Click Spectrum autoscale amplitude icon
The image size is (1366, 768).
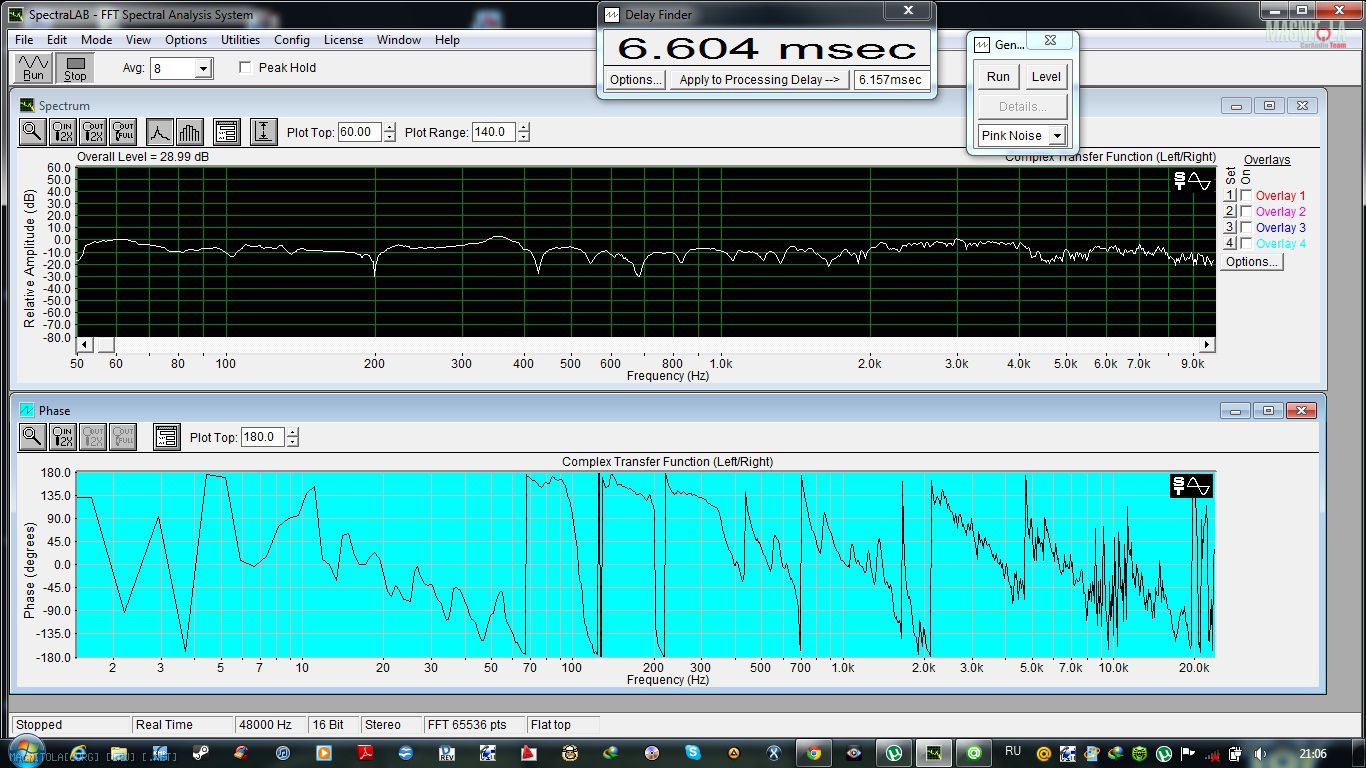click(x=264, y=131)
